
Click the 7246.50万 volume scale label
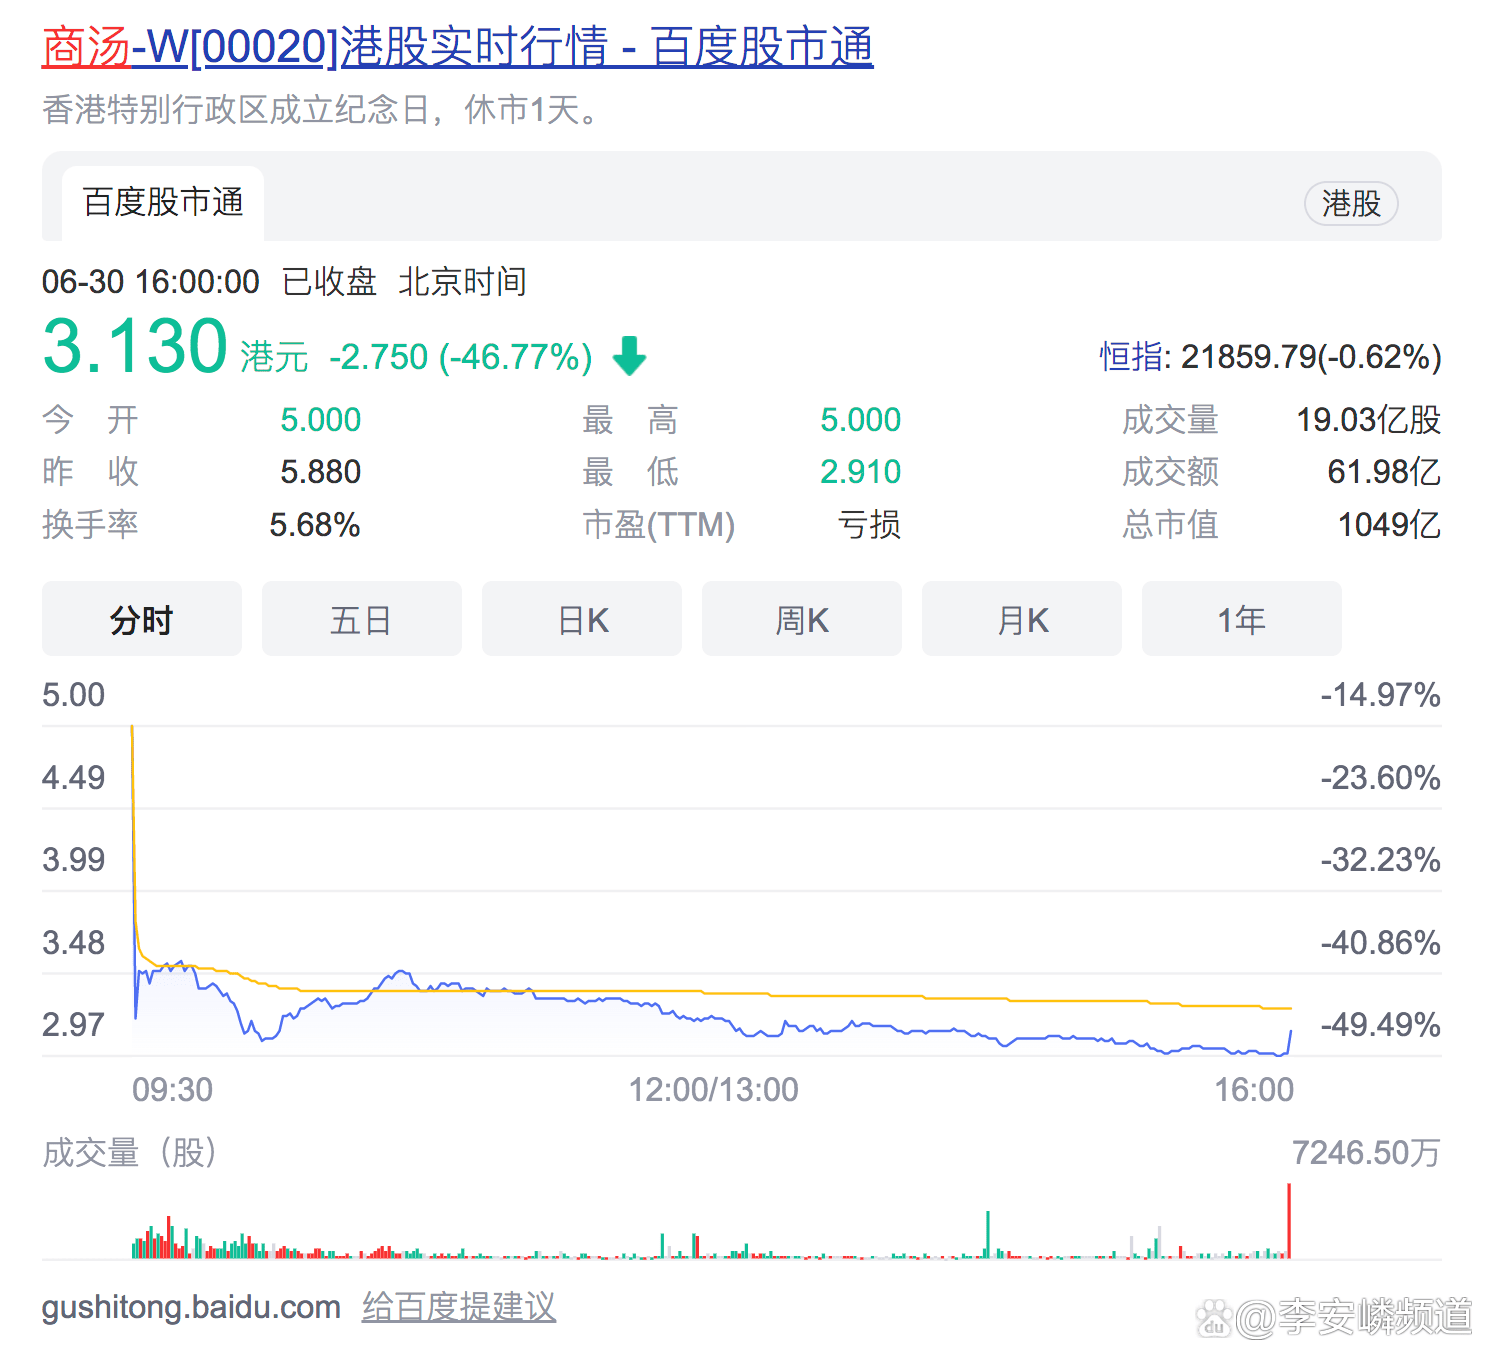tap(1366, 1153)
